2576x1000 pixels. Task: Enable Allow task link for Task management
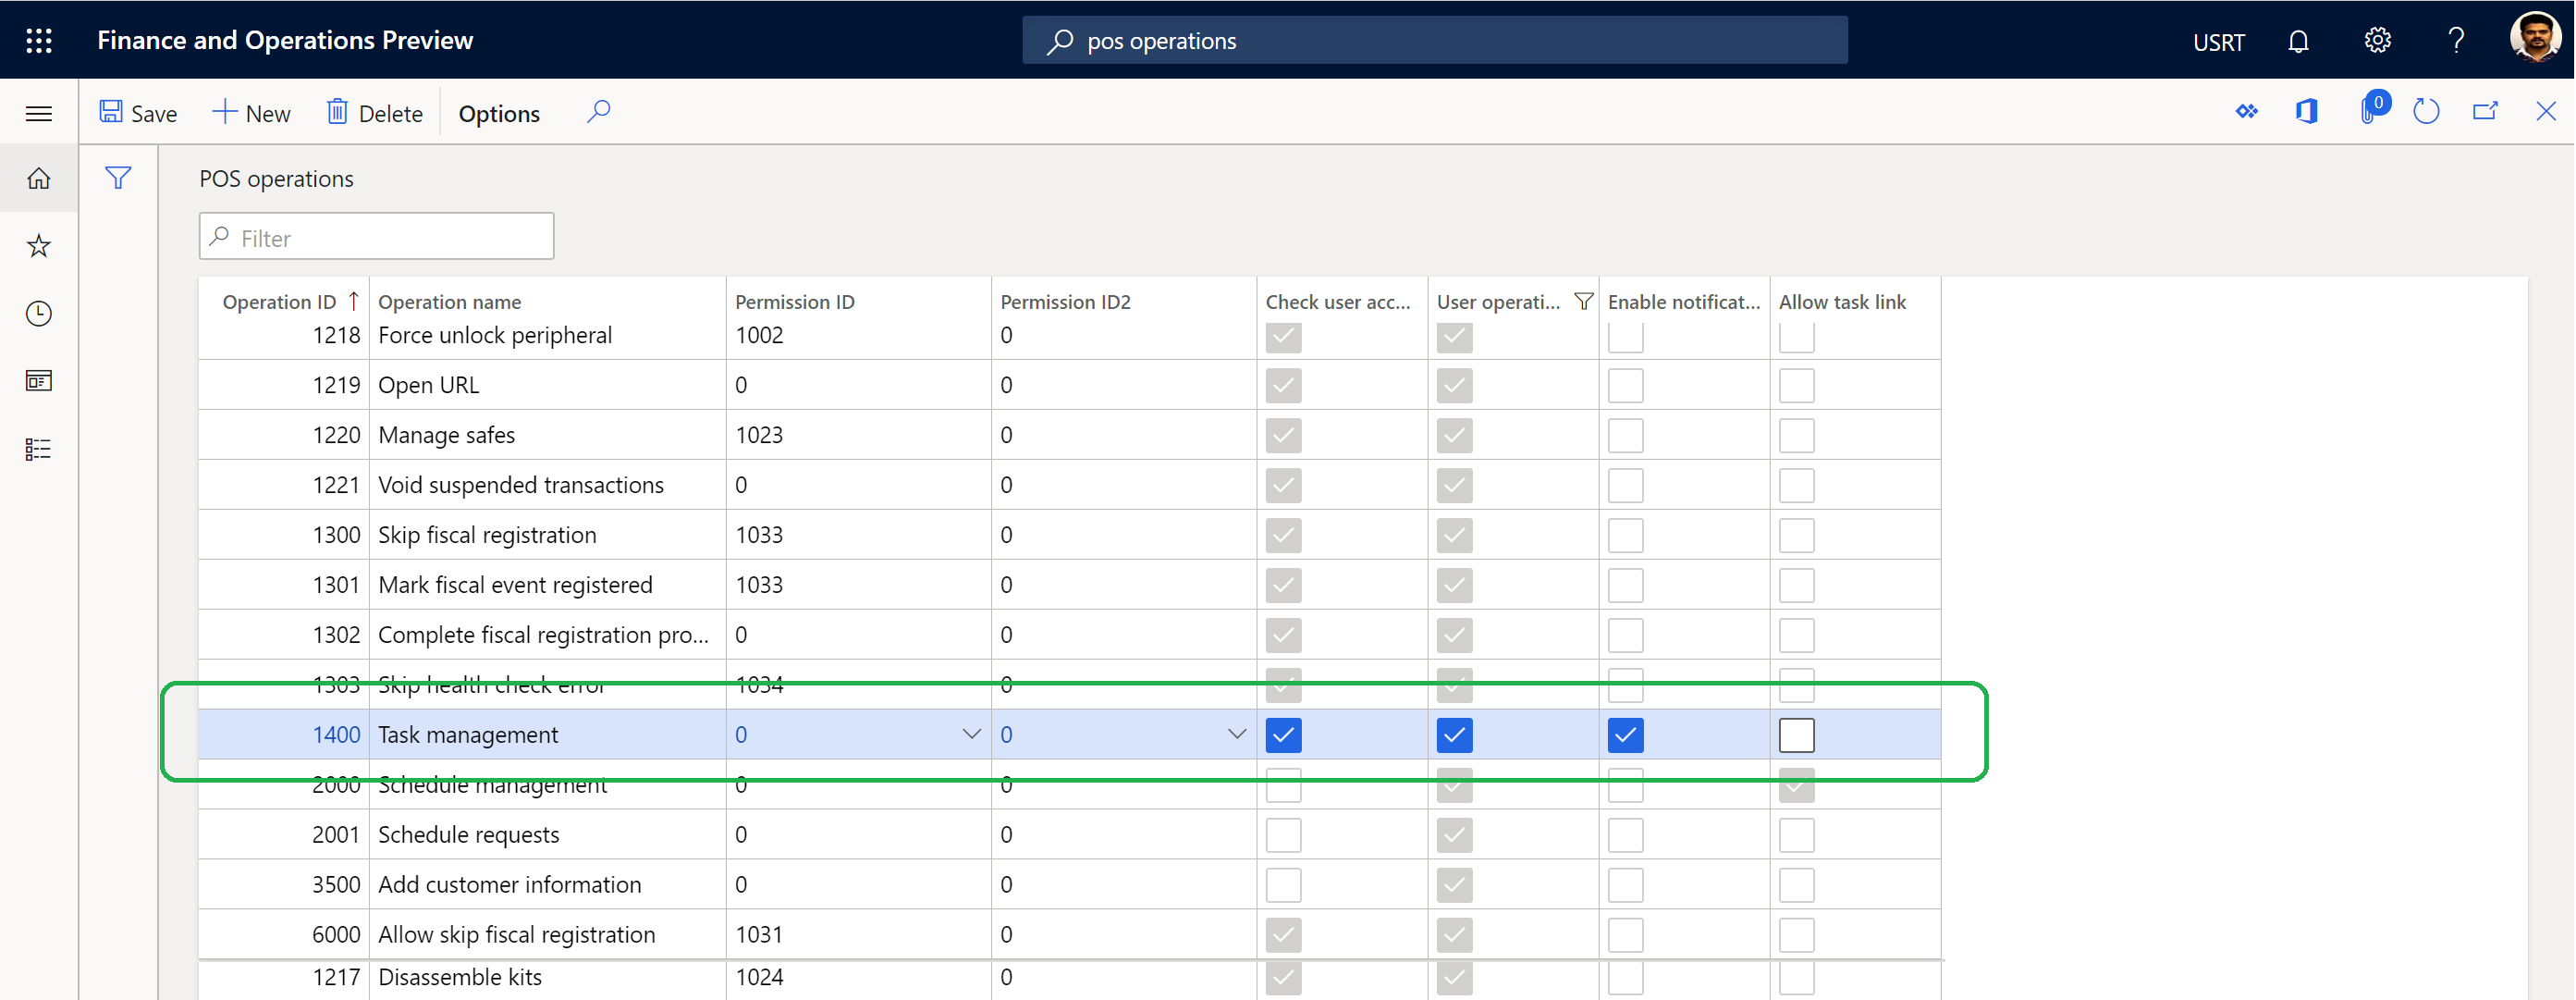[x=1797, y=735]
